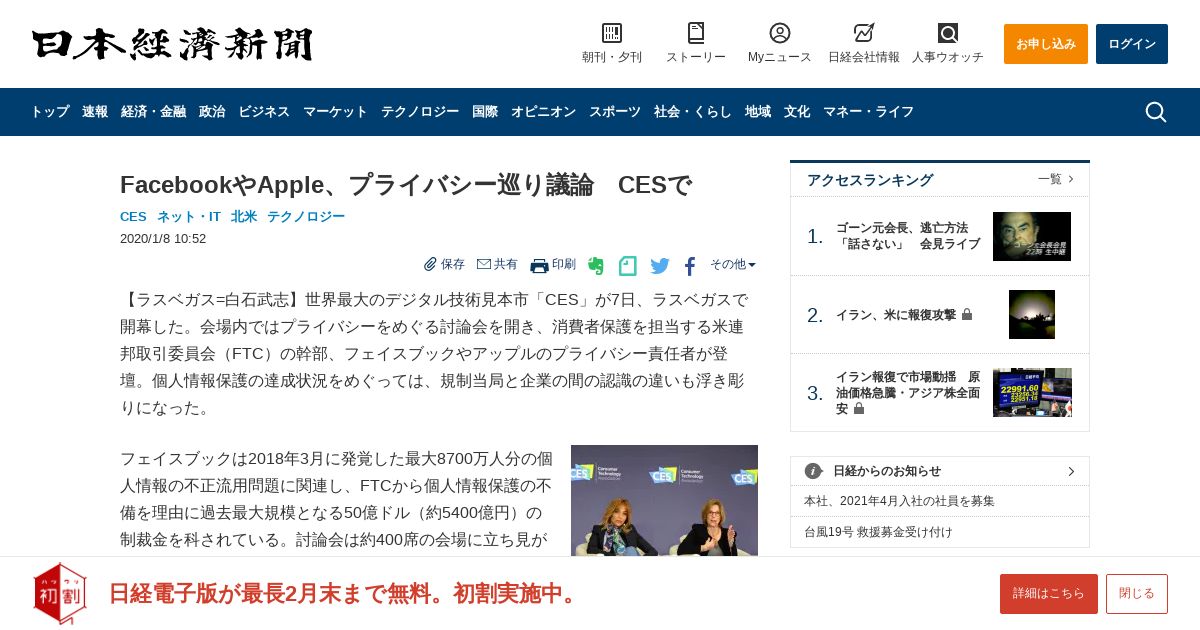The image size is (1200, 630).
Task: Expand the その他 share dropdown
Action: 733,264
